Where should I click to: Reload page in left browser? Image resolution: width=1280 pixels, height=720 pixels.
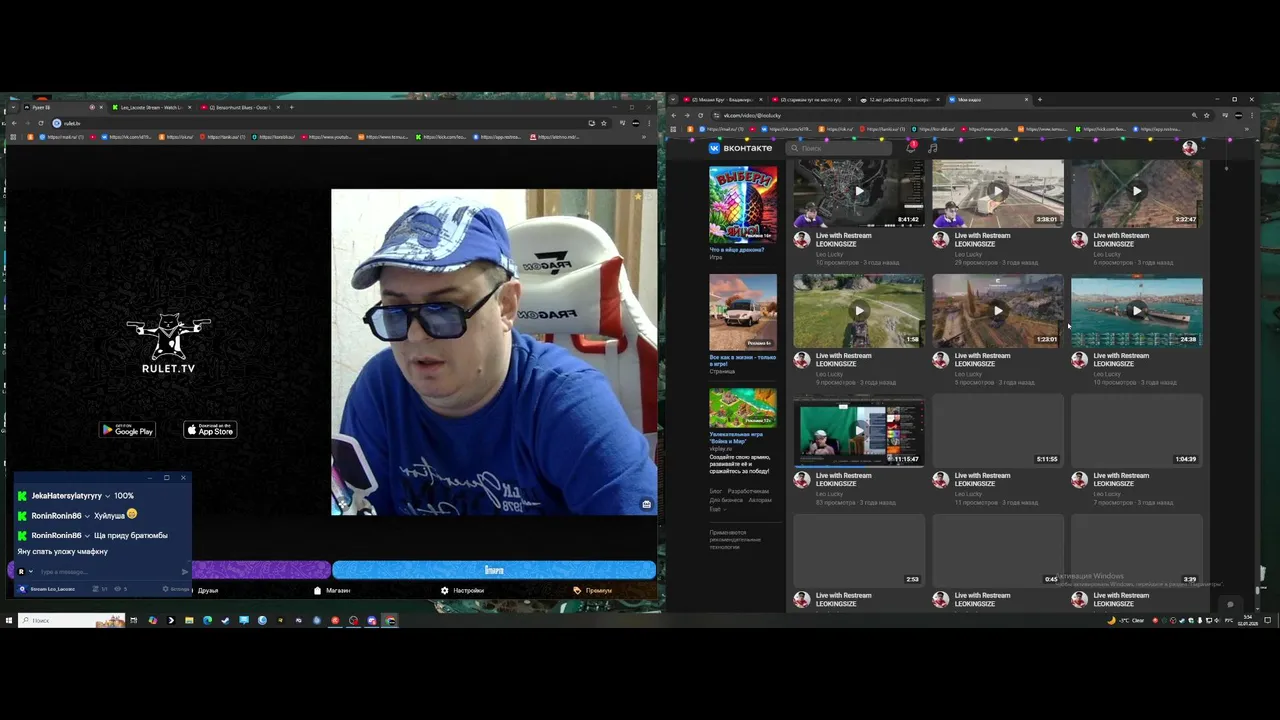41,123
